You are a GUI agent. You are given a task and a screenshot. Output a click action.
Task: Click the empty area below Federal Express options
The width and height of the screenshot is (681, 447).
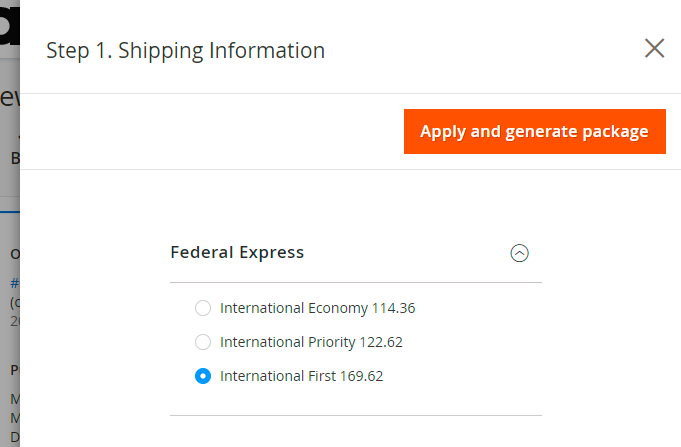click(355, 432)
